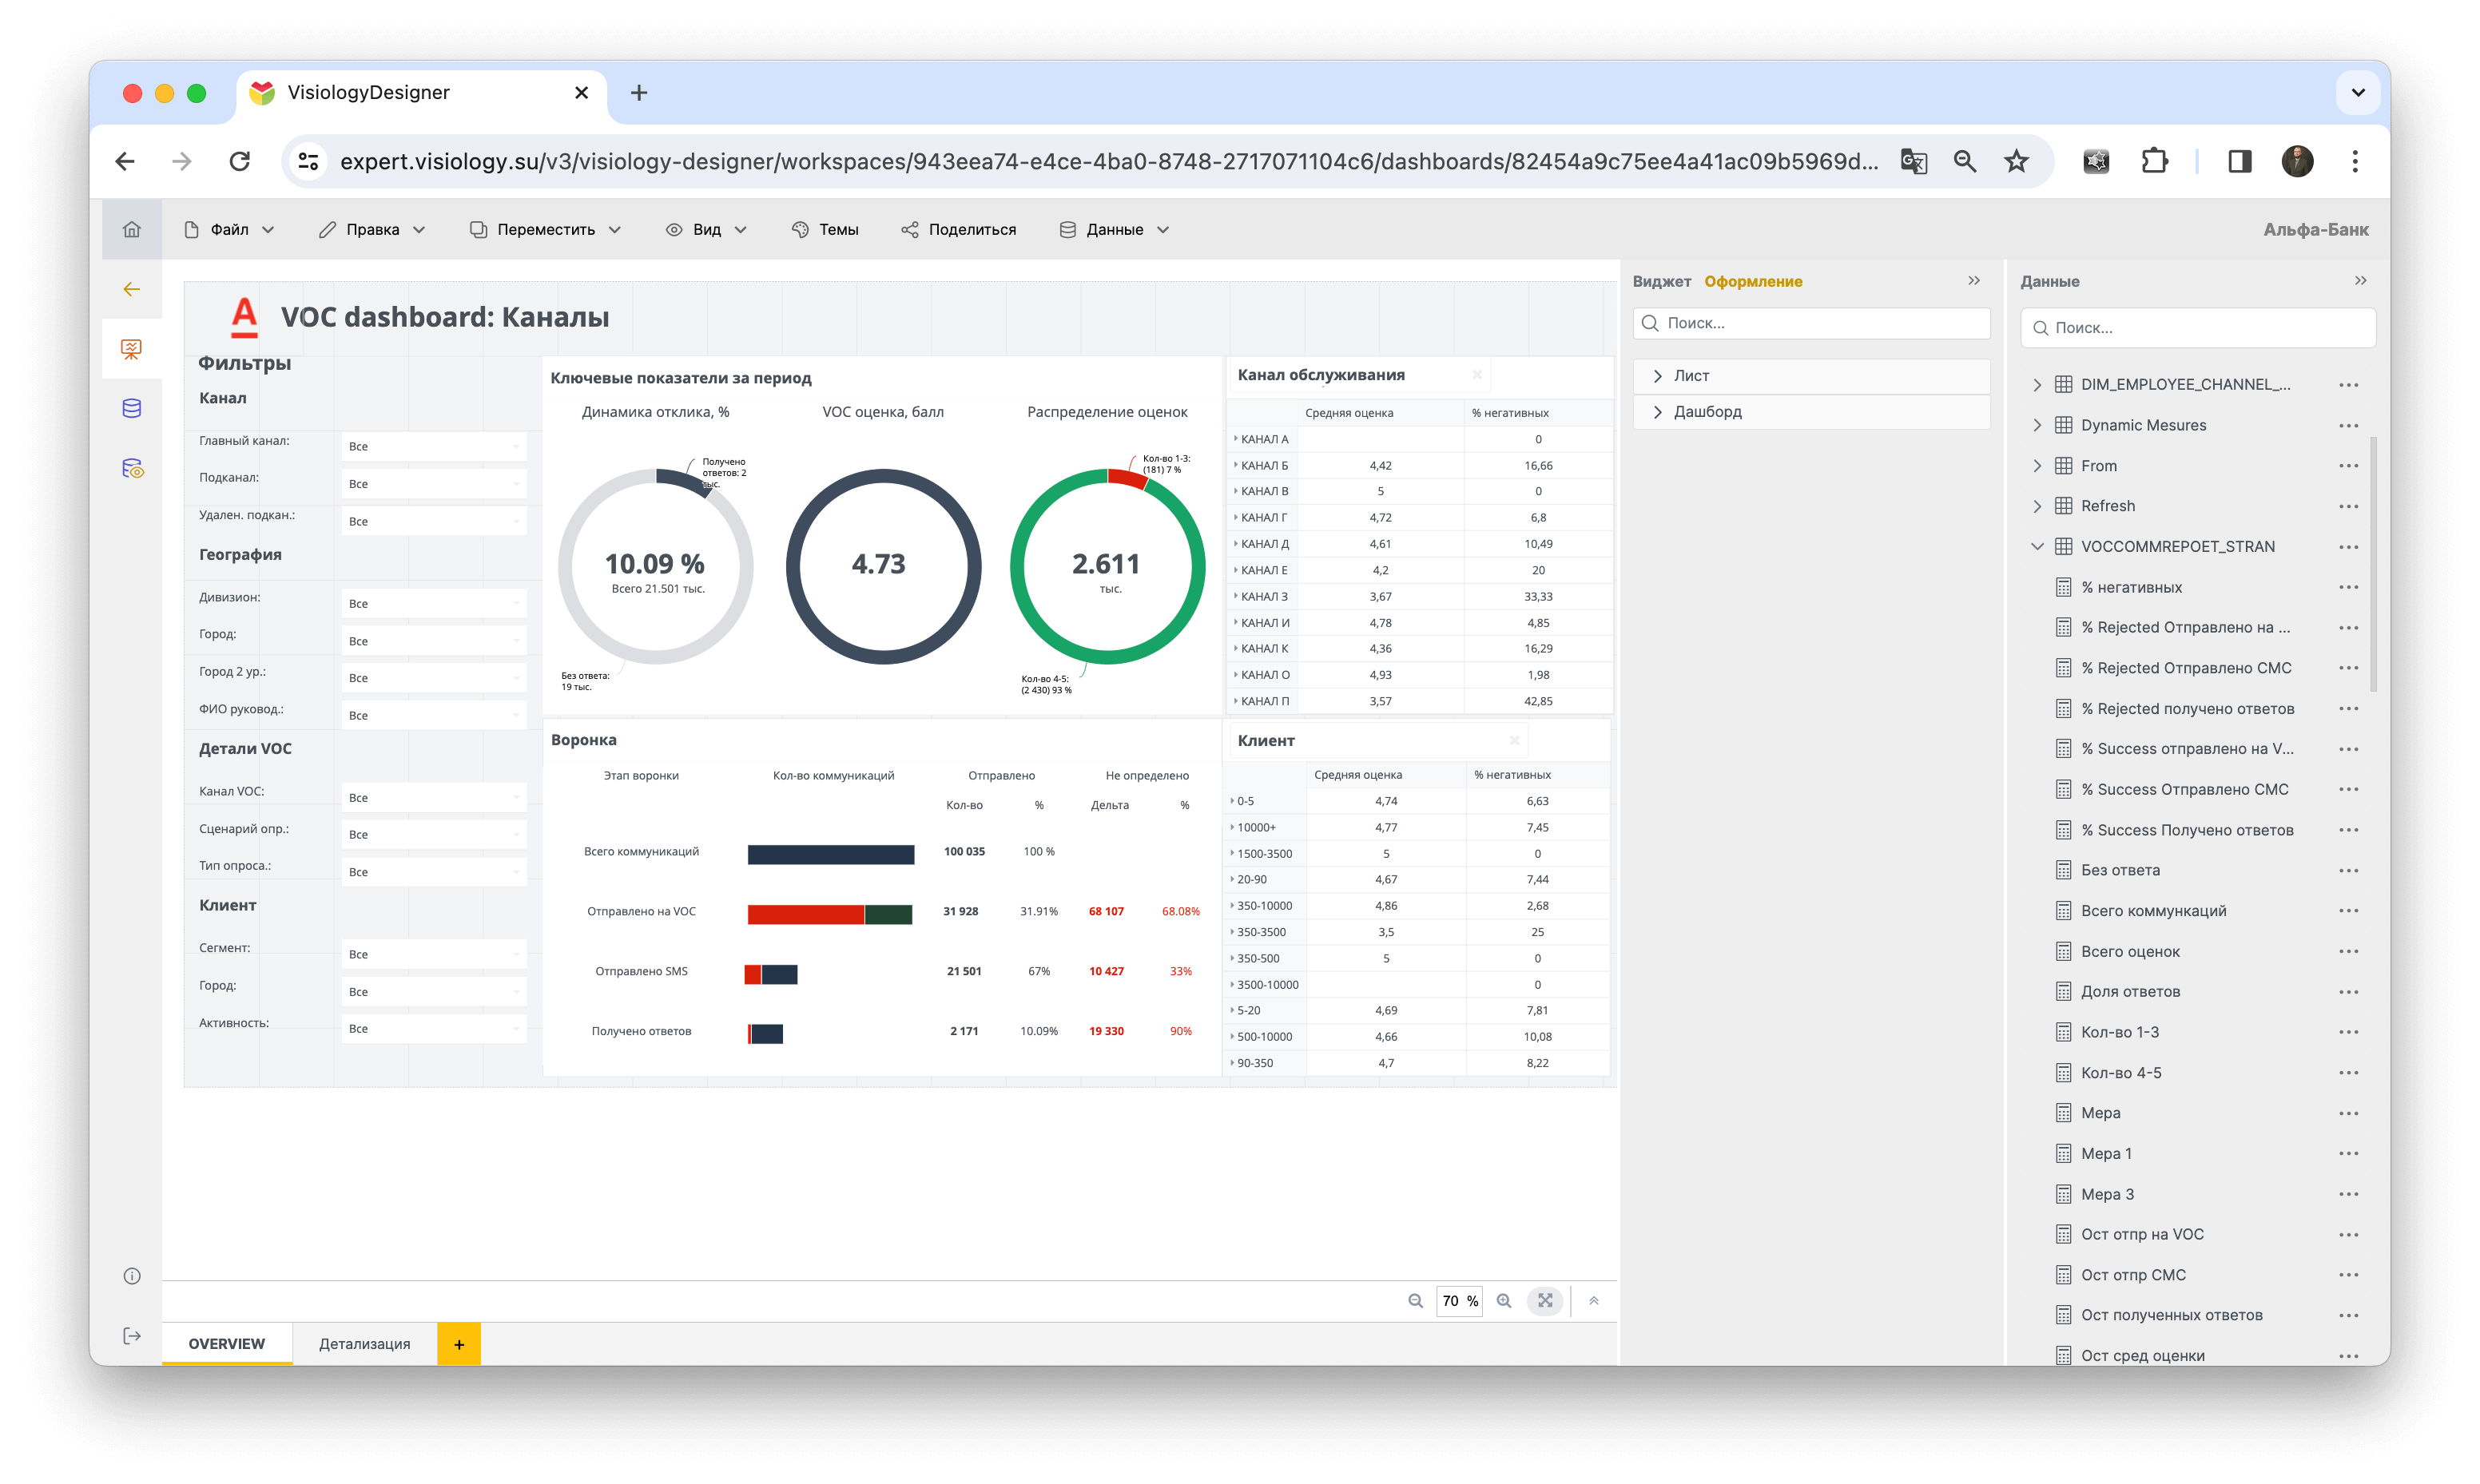Image resolution: width=2480 pixels, height=1484 pixels.
Task: Open the Правка menu
Action: 372,229
